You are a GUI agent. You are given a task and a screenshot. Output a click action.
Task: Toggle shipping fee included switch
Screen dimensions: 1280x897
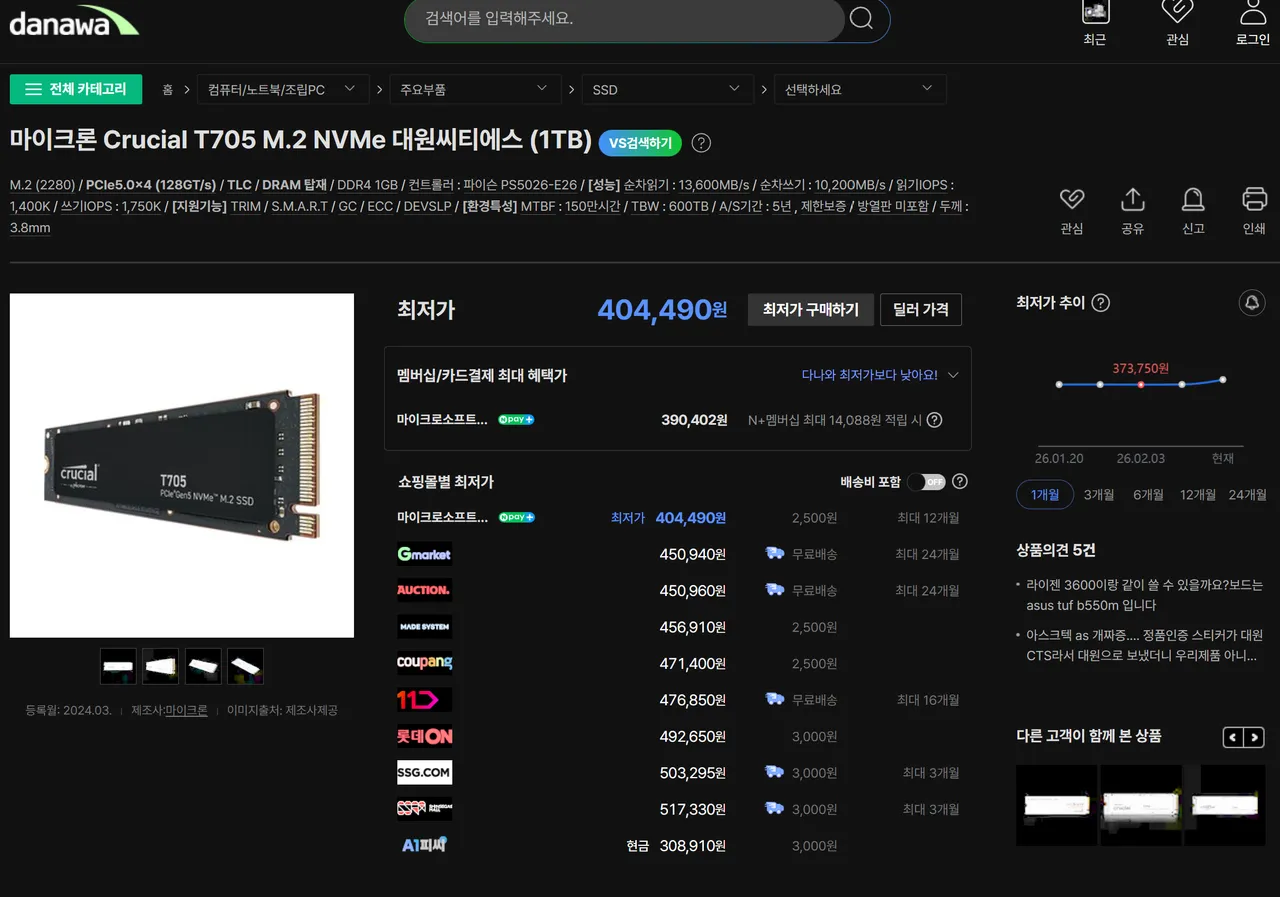(926, 482)
